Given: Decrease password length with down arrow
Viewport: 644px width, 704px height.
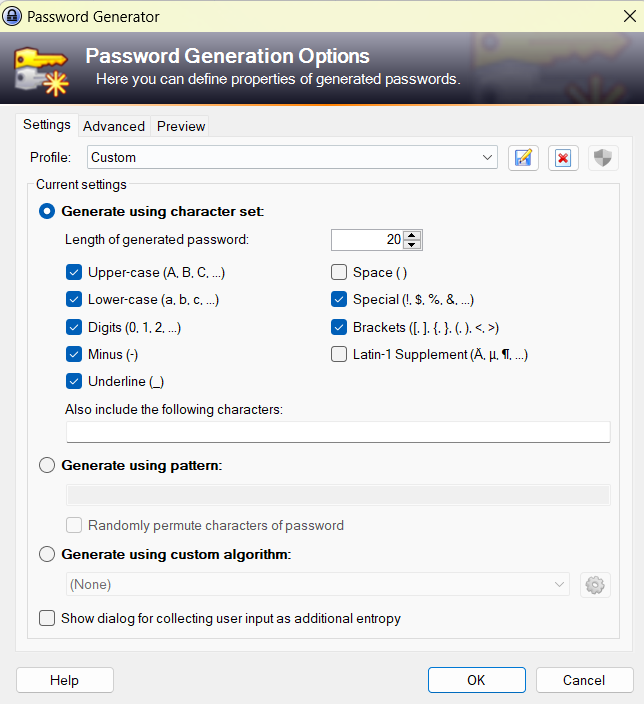Looking at the screenshot, I should pos(413,245).
